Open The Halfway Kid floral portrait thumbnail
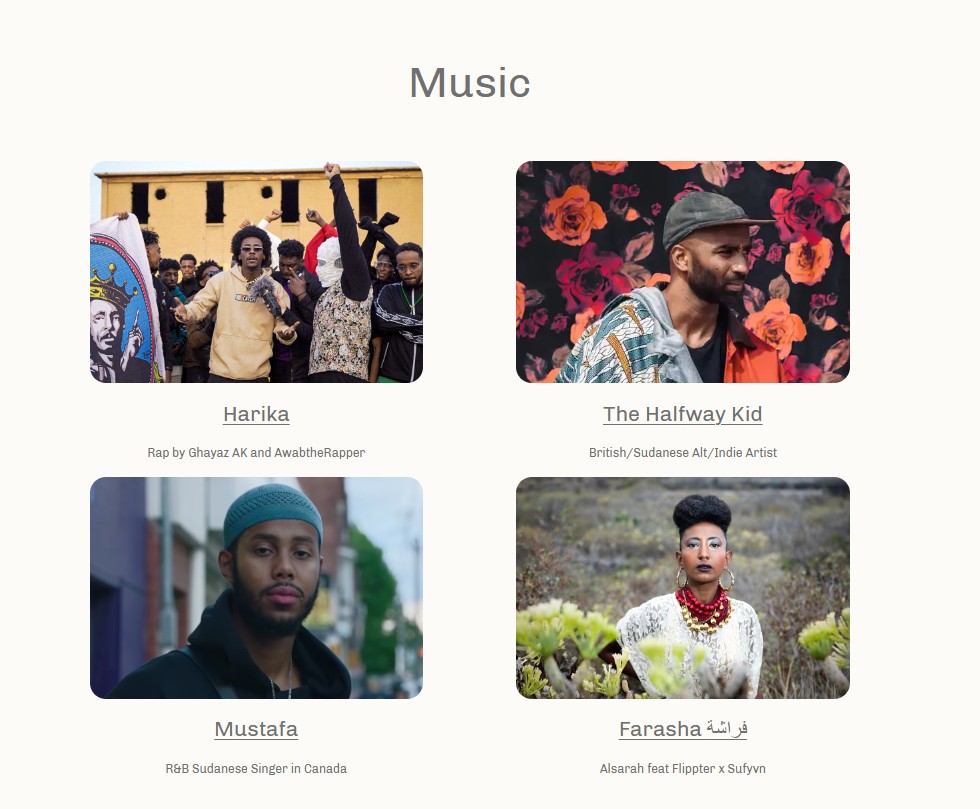The image size is (980, 809). coord(682,272)
